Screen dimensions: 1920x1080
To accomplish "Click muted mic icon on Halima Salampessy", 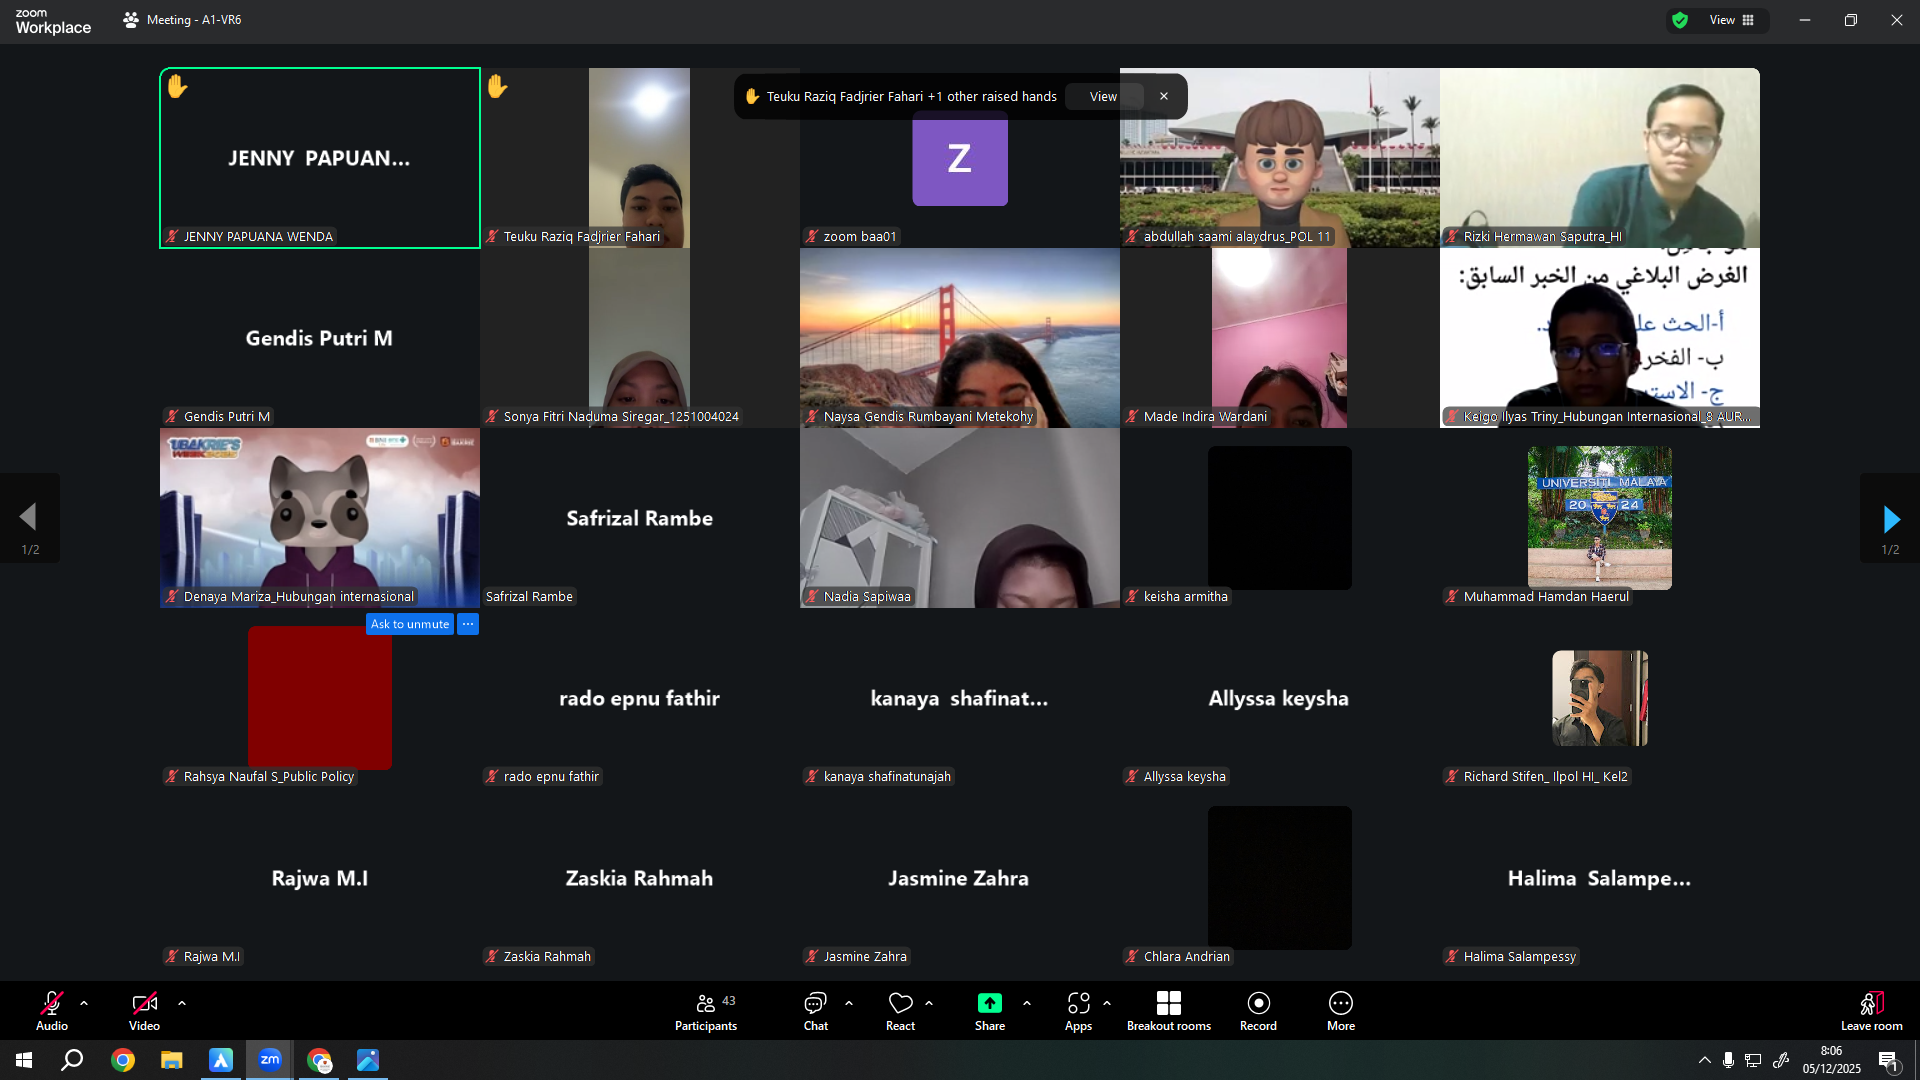I will (x=1452, y=957).
